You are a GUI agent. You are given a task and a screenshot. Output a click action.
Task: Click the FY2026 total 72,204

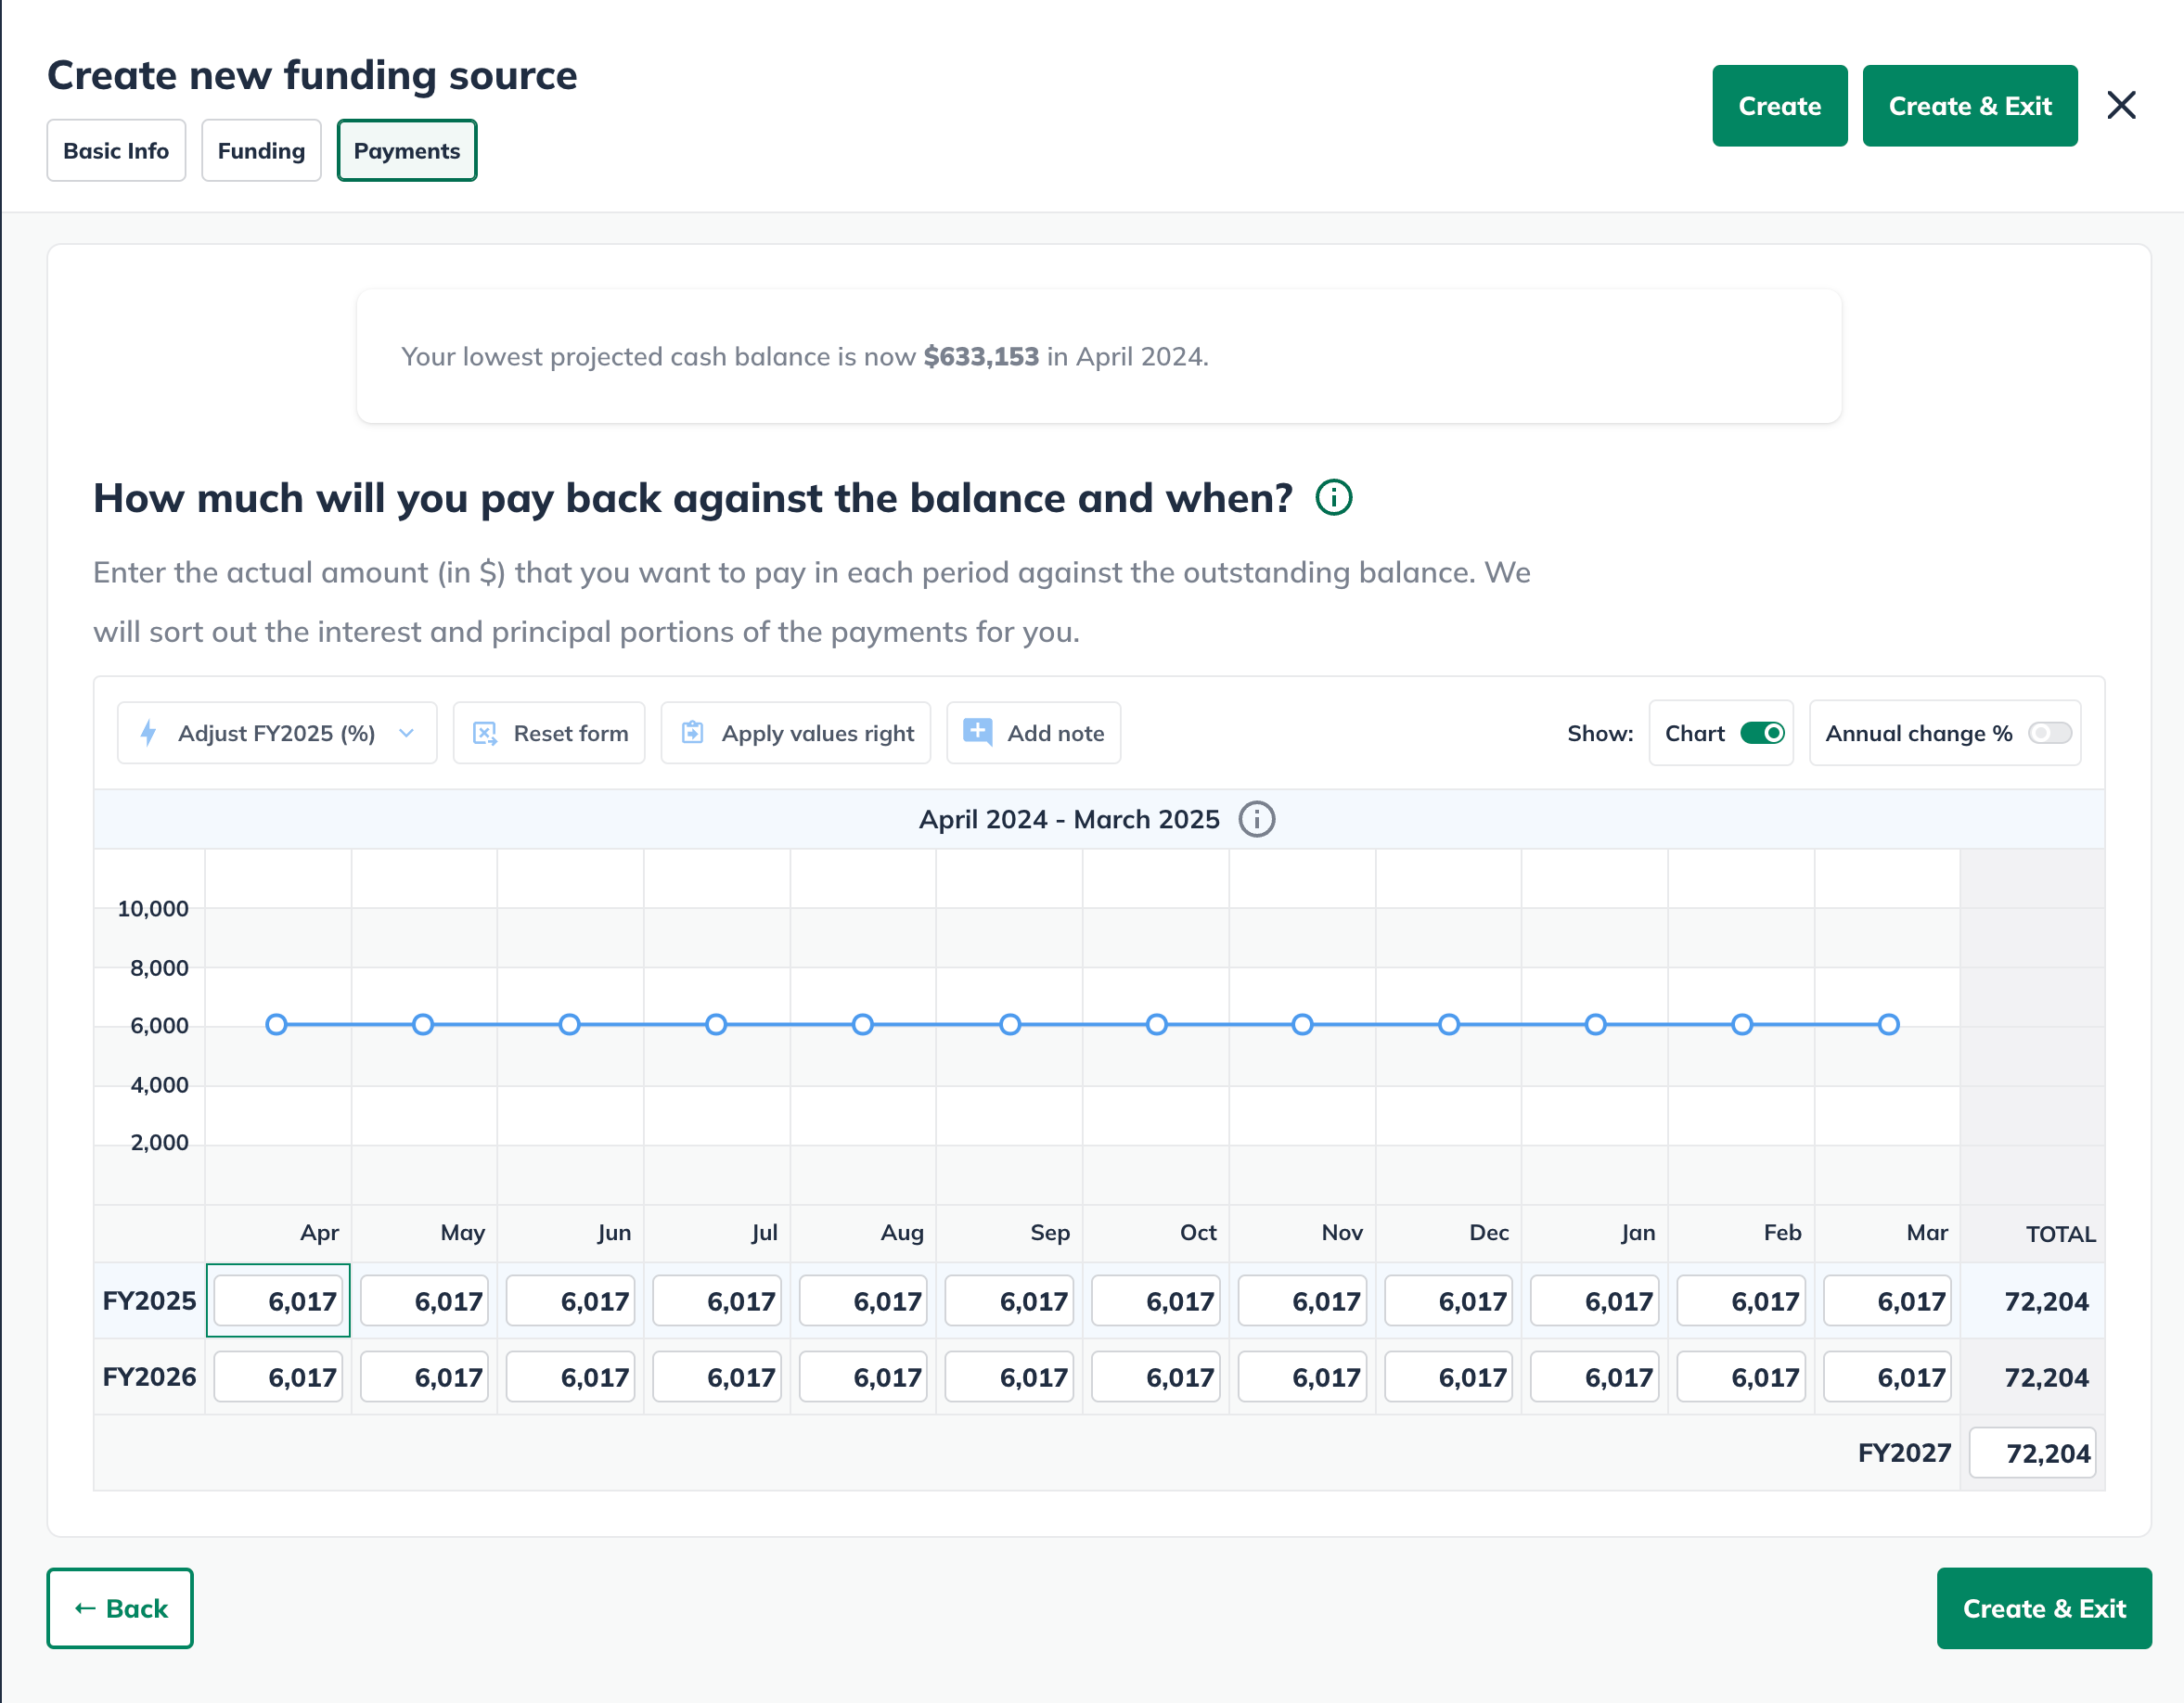[2046, 1377]
